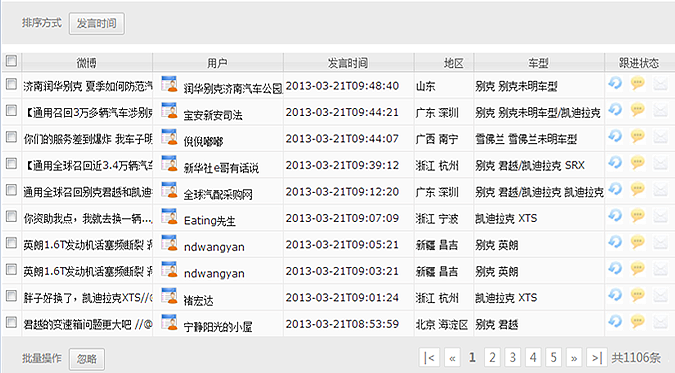Check the 君越的变速箱问题 row checkbox

point(11,323)
